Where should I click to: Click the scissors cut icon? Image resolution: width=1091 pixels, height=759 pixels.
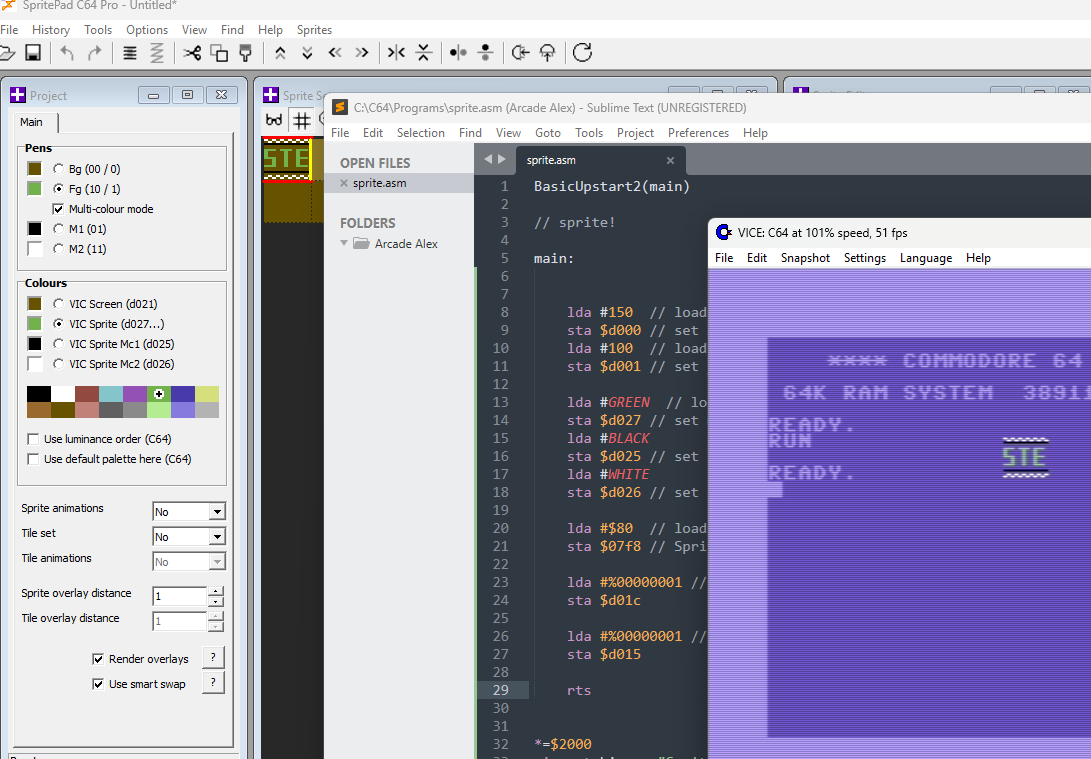pos(192,53)
